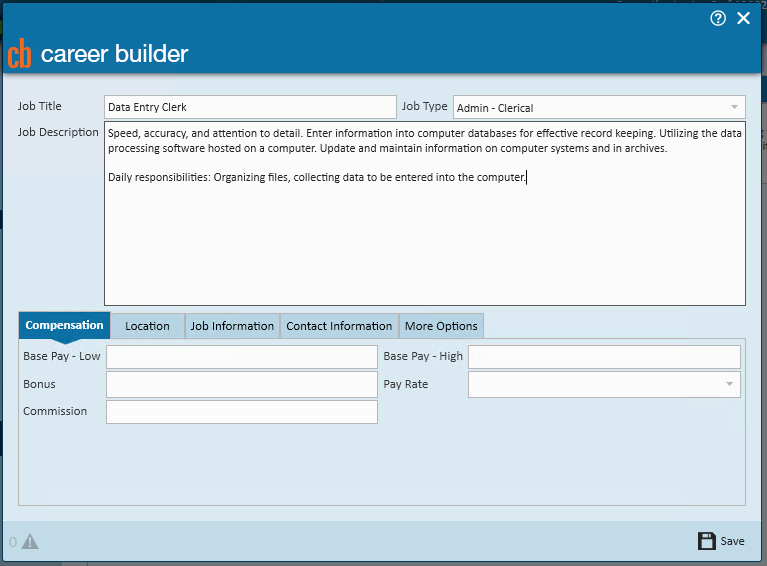The width and height of the screenshot is (767, 566).
Task: Click the floppy disk save icon
Action: click(706, 541)
